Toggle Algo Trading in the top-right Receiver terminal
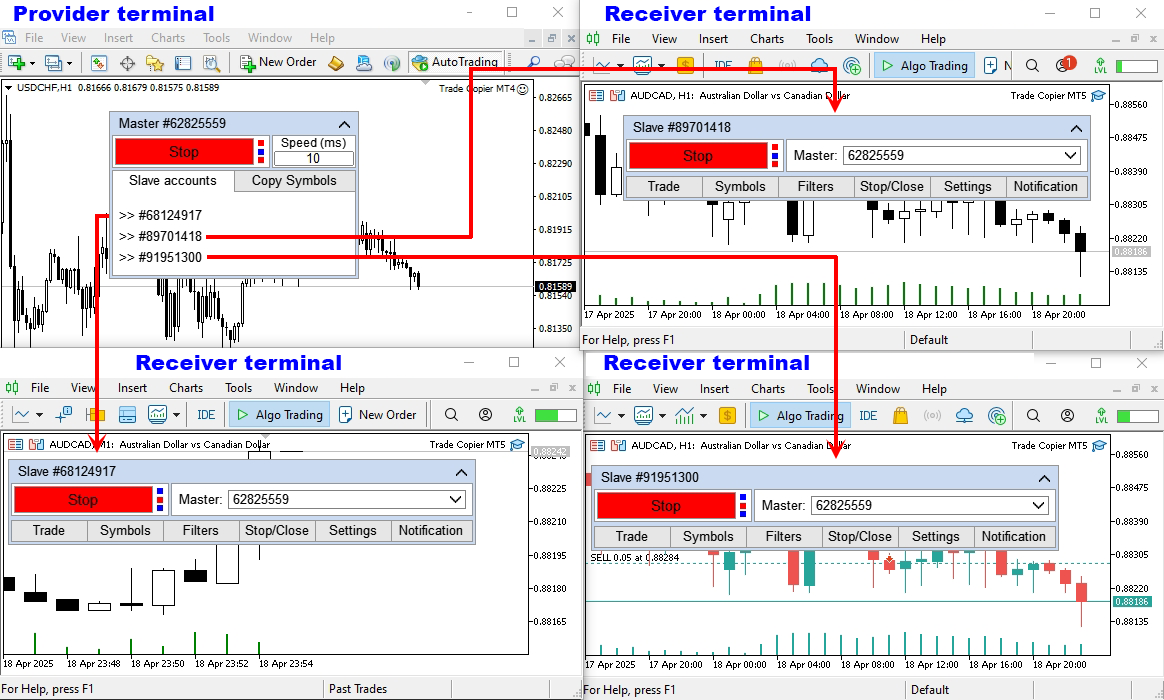This screenshot has width=1164, height=700. tap(923, 66)
